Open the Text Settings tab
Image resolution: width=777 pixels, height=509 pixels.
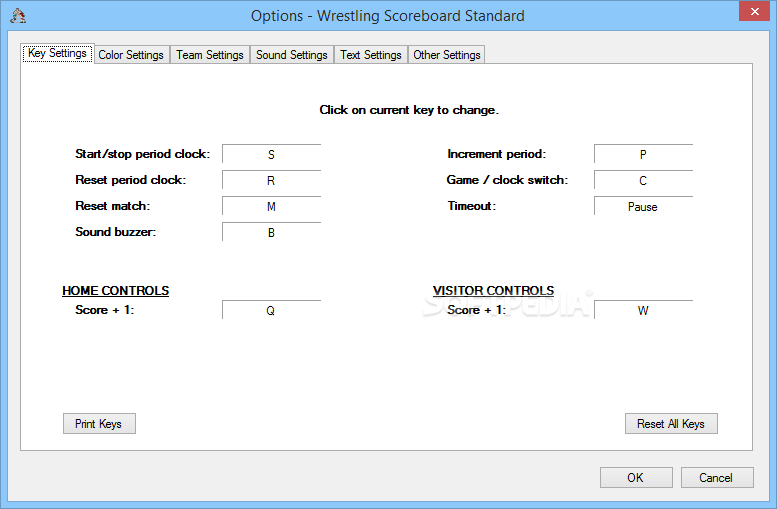371,55
